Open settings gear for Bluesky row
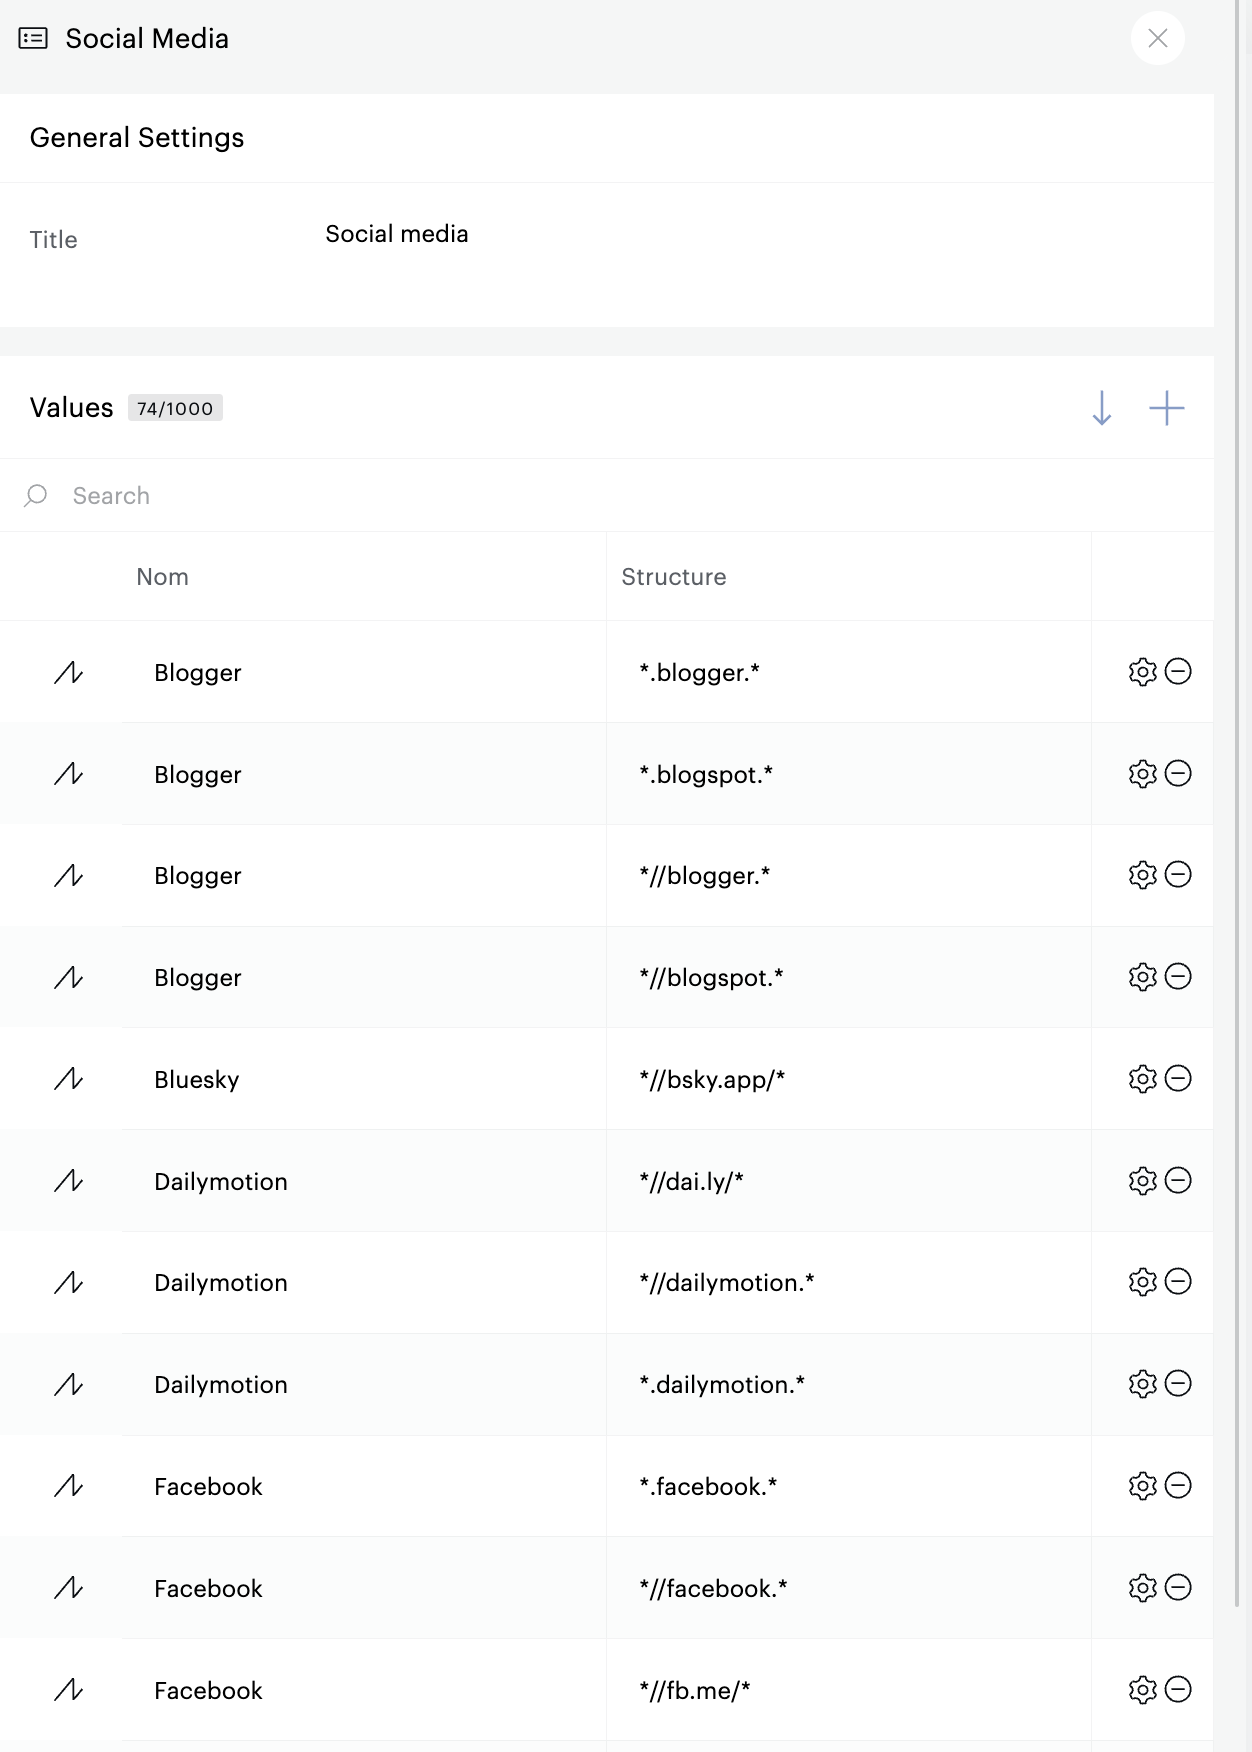 pyautogui.click(x=1142, y=1079)
